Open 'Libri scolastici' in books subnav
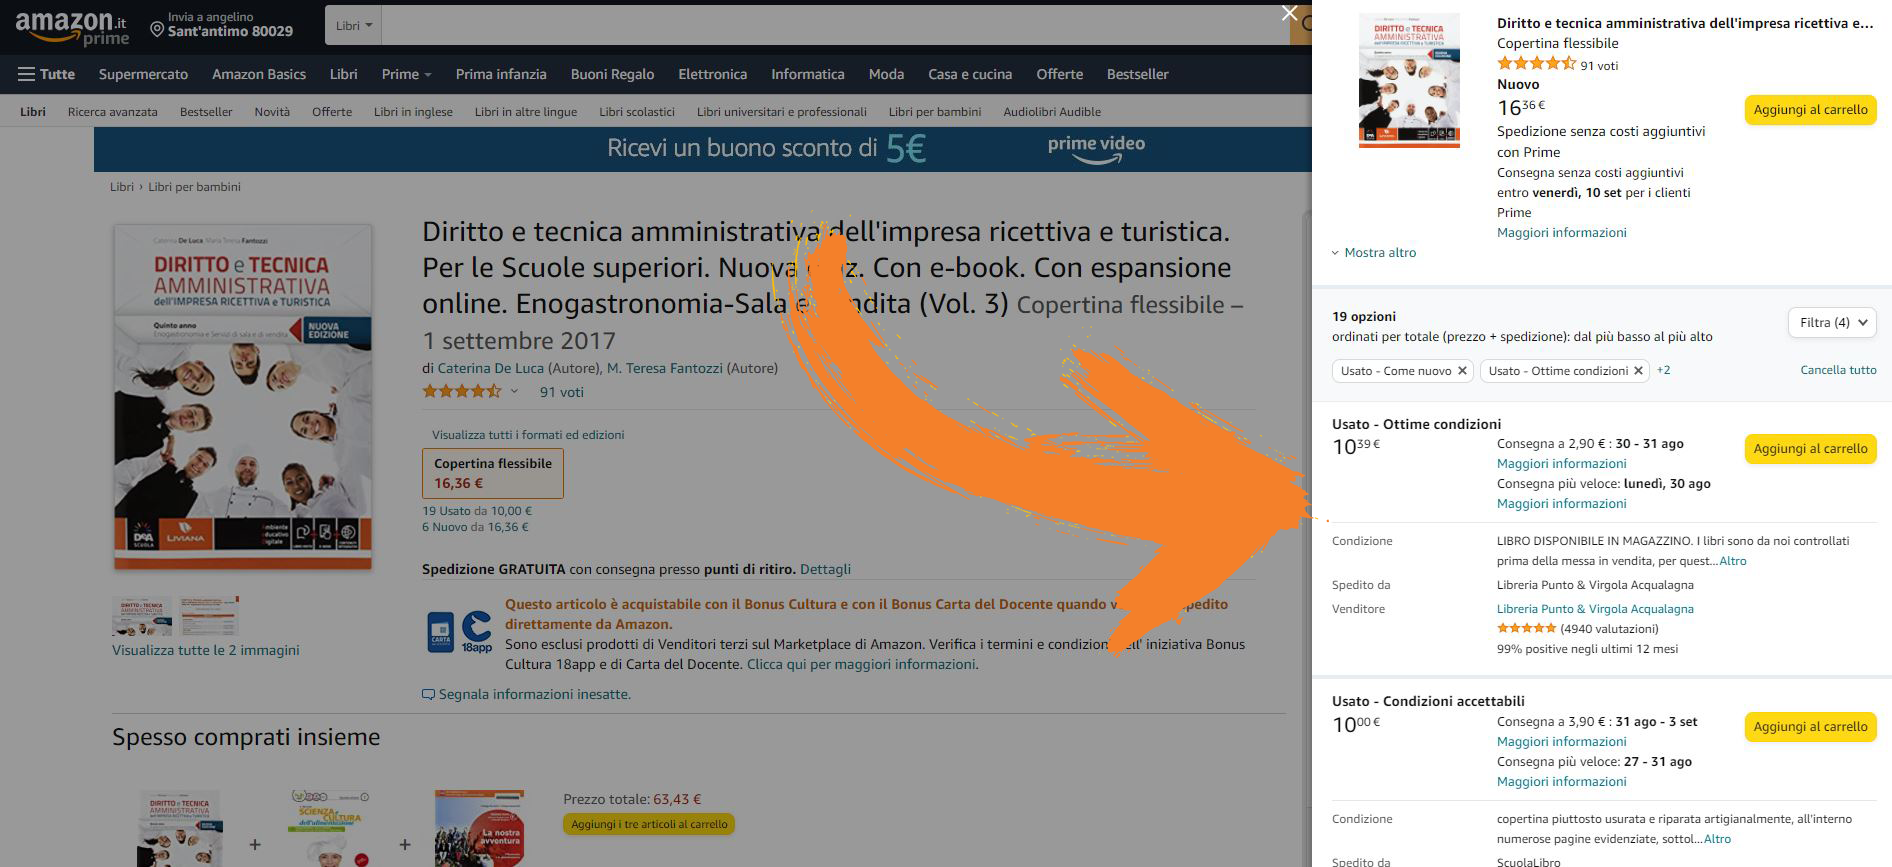 (x=637, y=112)
